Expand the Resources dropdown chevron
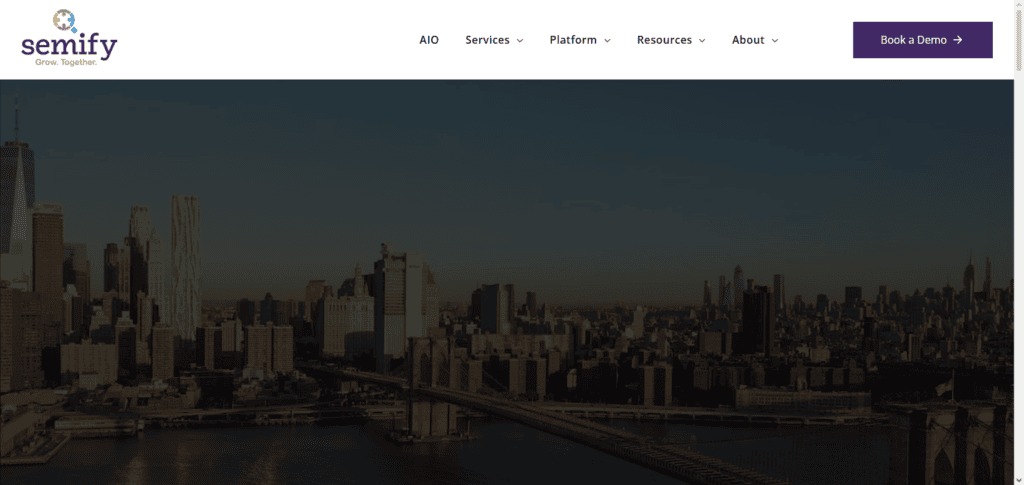 (x=702, y=40)
